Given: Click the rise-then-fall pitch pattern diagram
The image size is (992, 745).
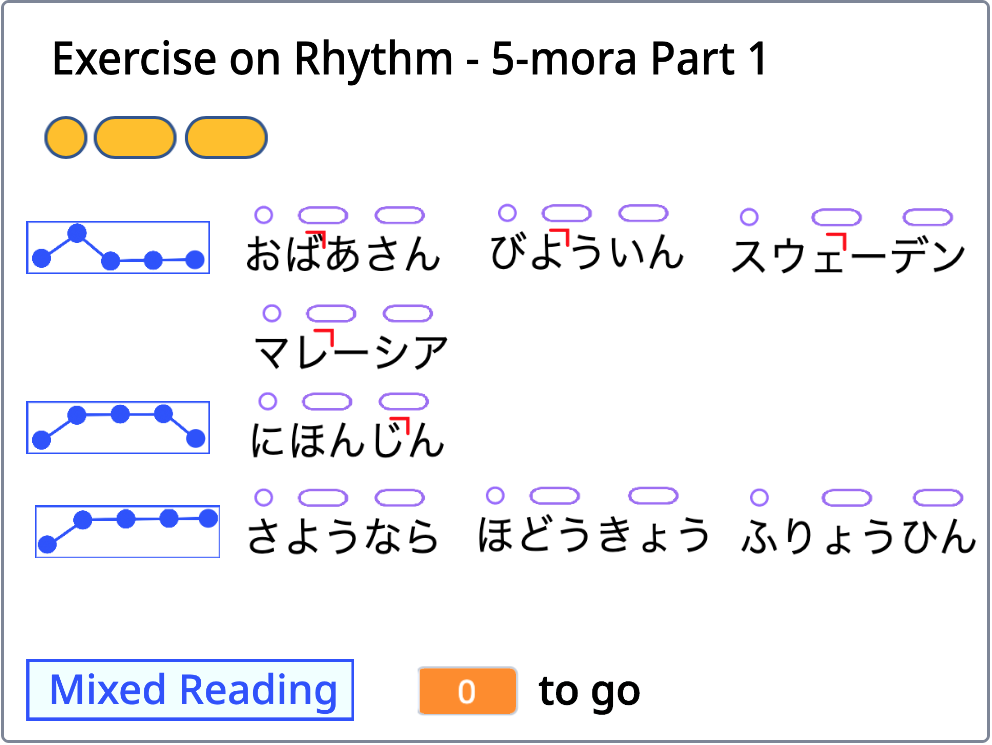Looking at the screenshot, I should coord(117,247).
